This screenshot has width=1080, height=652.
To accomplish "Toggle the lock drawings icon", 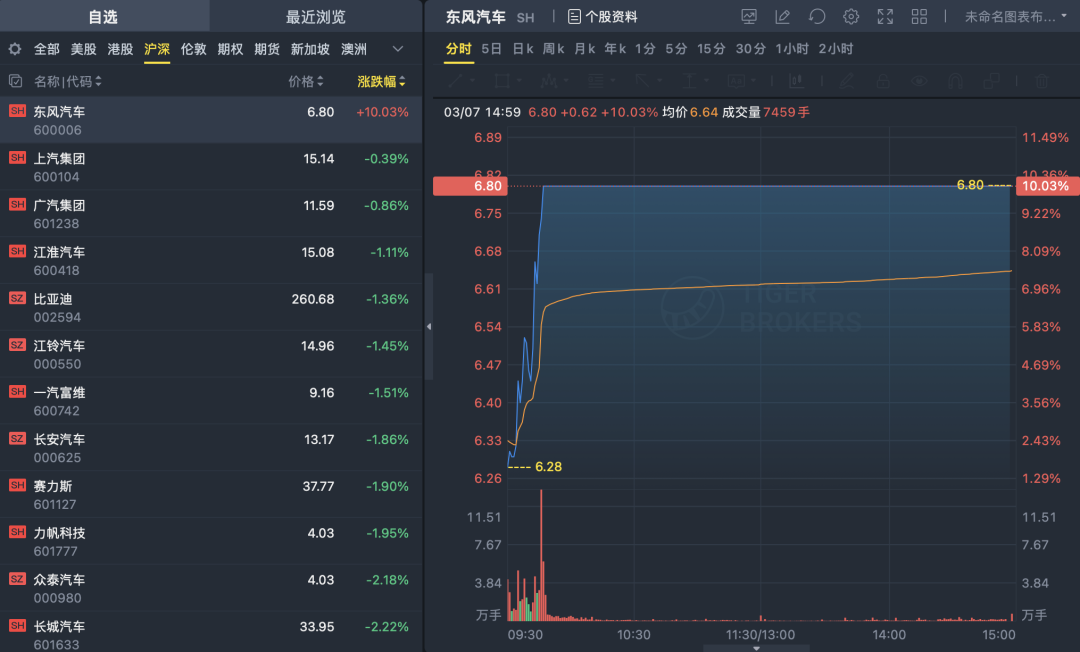I will pos(883,81).
